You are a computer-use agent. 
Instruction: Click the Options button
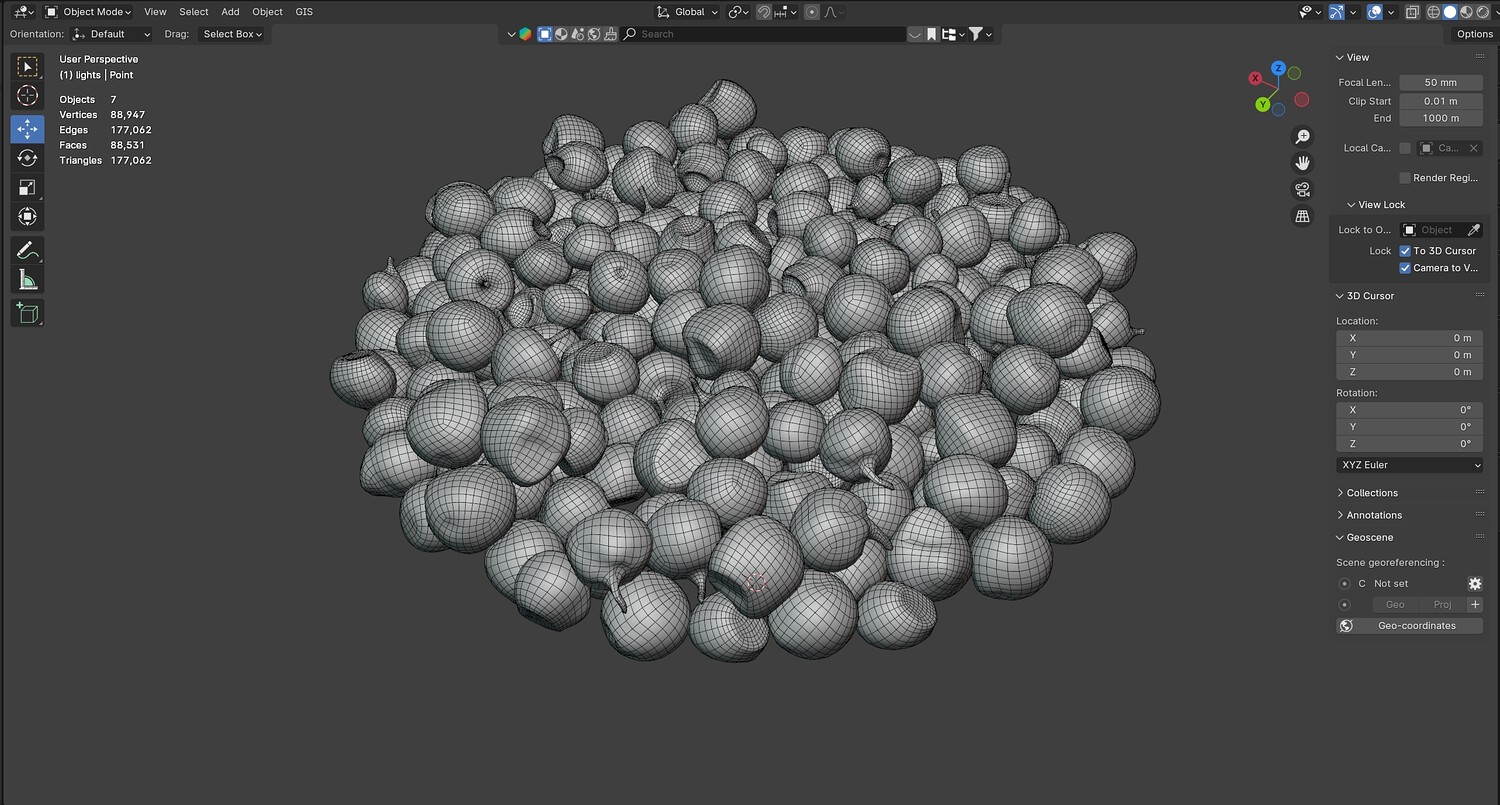1474,34
